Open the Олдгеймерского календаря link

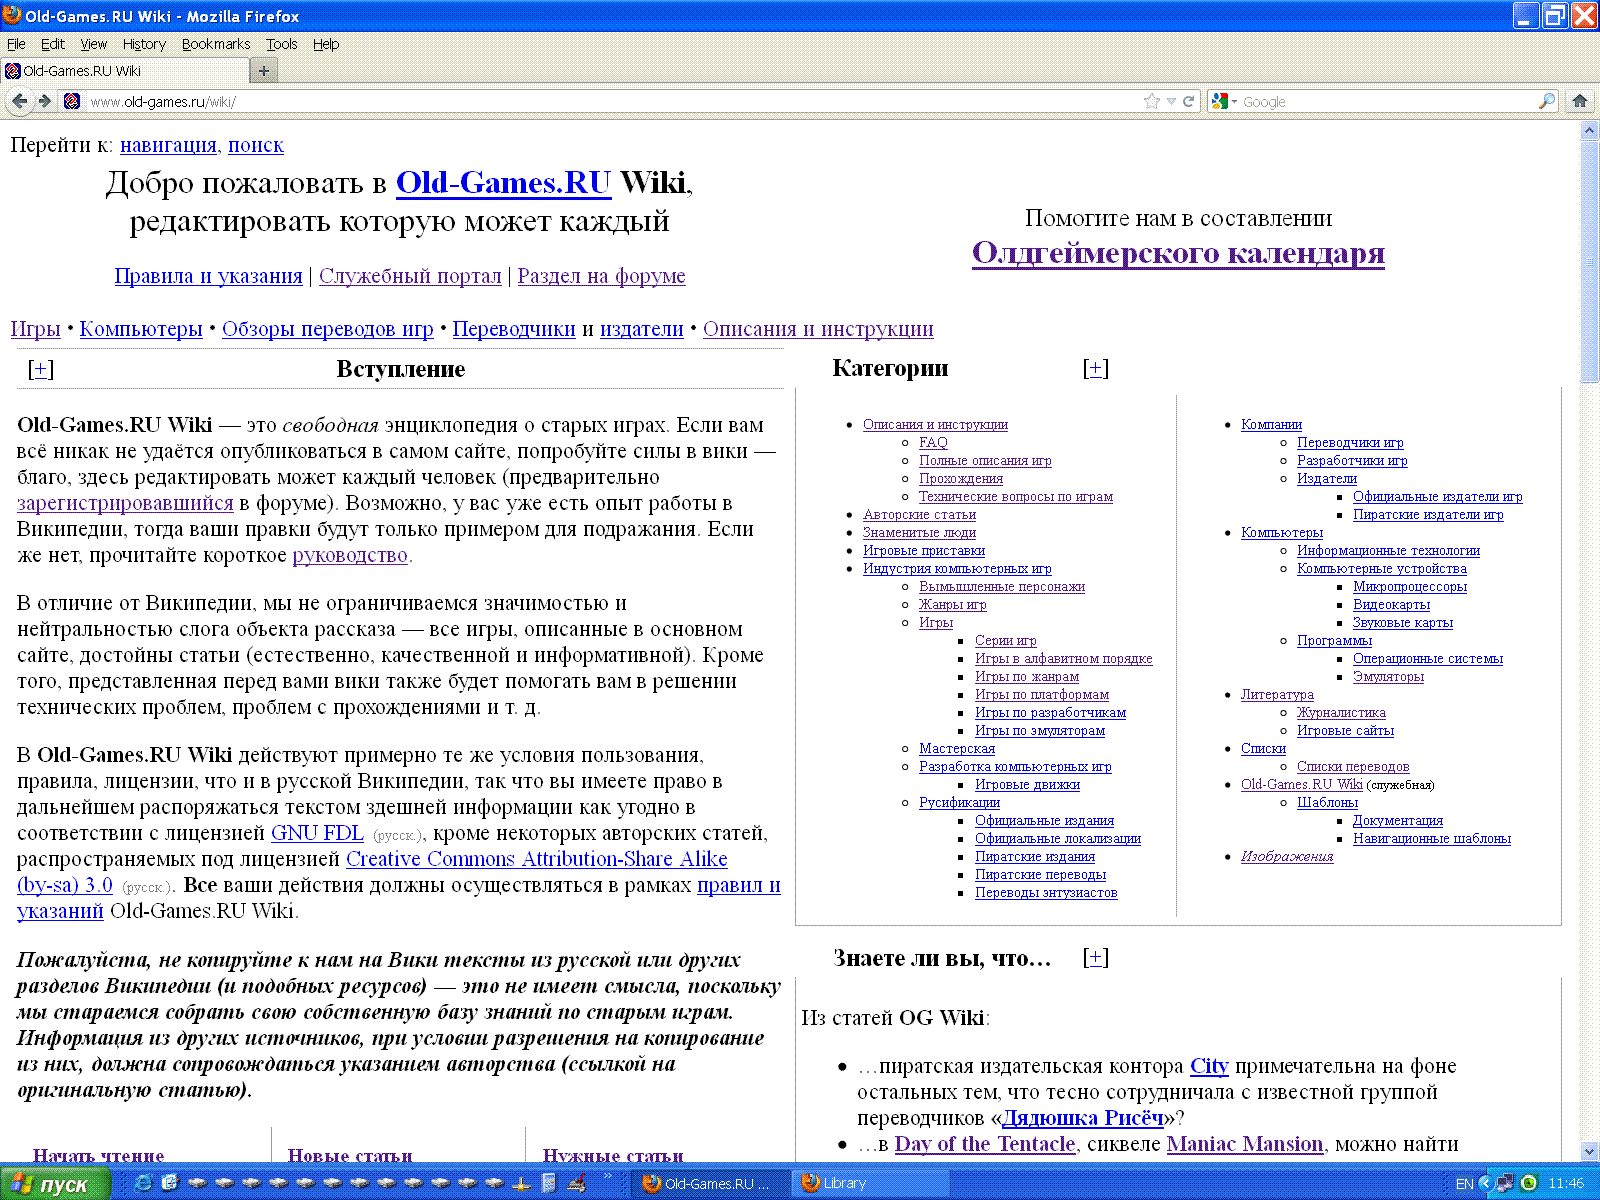coord(1178,253)
